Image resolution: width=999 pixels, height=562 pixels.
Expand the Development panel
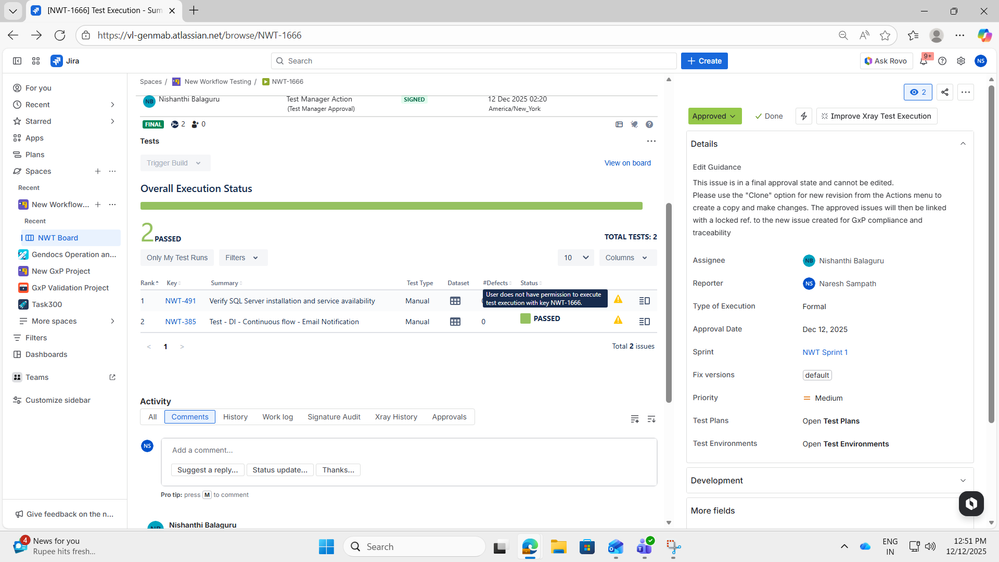(963, 480)
